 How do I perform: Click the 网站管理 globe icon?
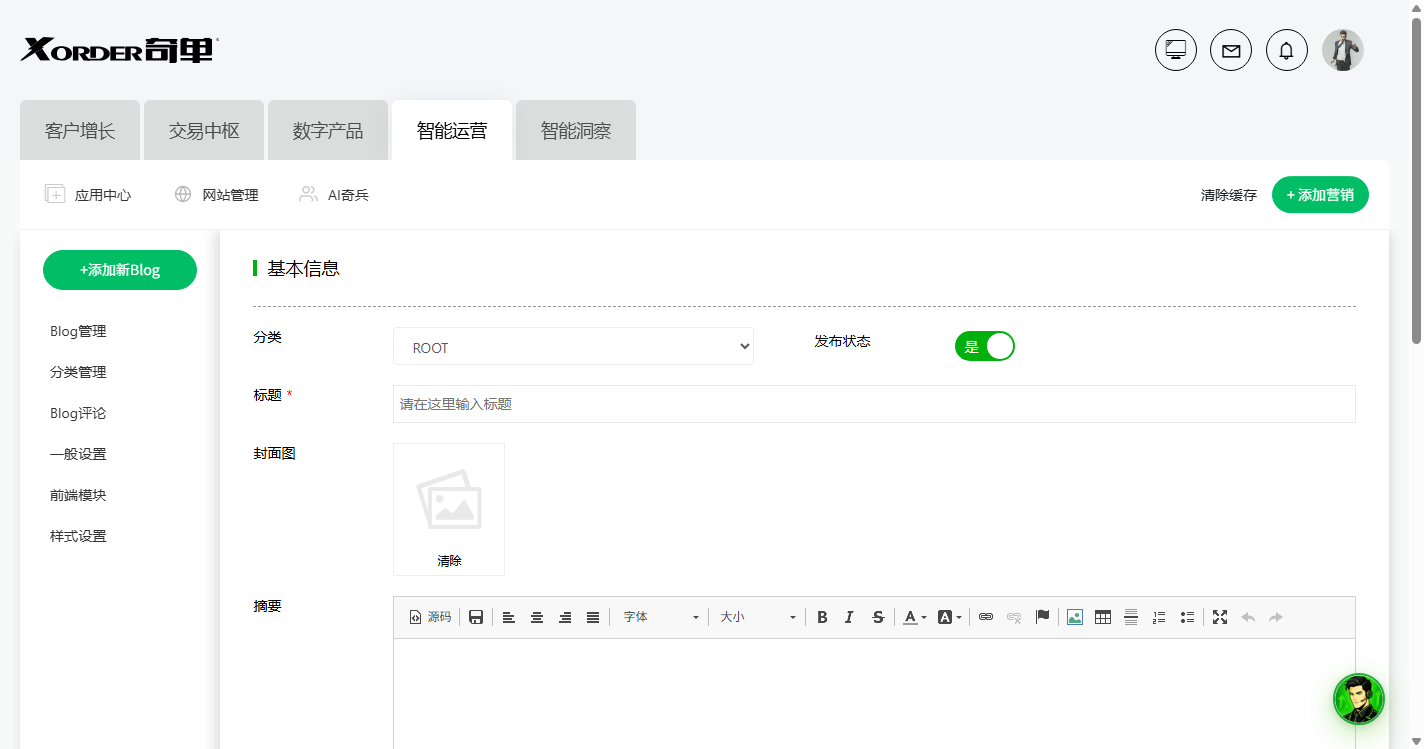(183, 194)
